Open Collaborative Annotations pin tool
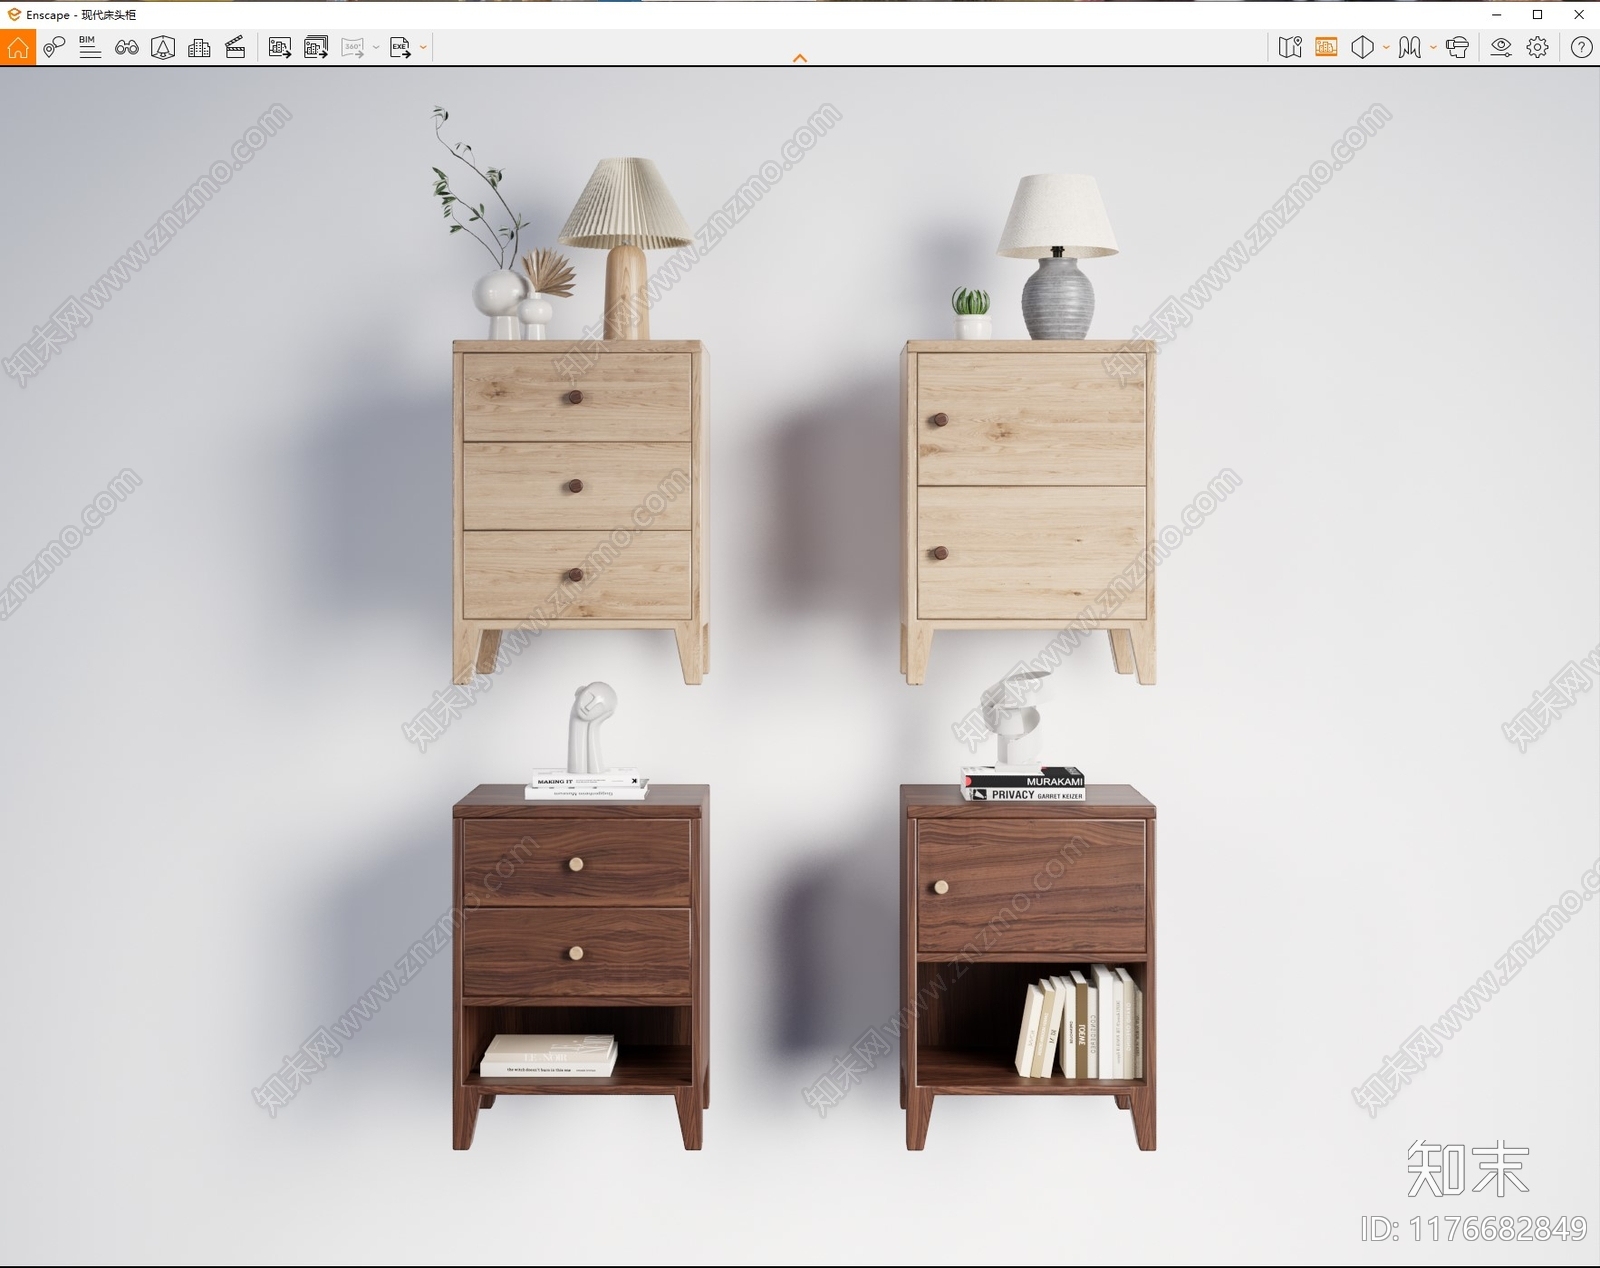 (x=54, y=47)
